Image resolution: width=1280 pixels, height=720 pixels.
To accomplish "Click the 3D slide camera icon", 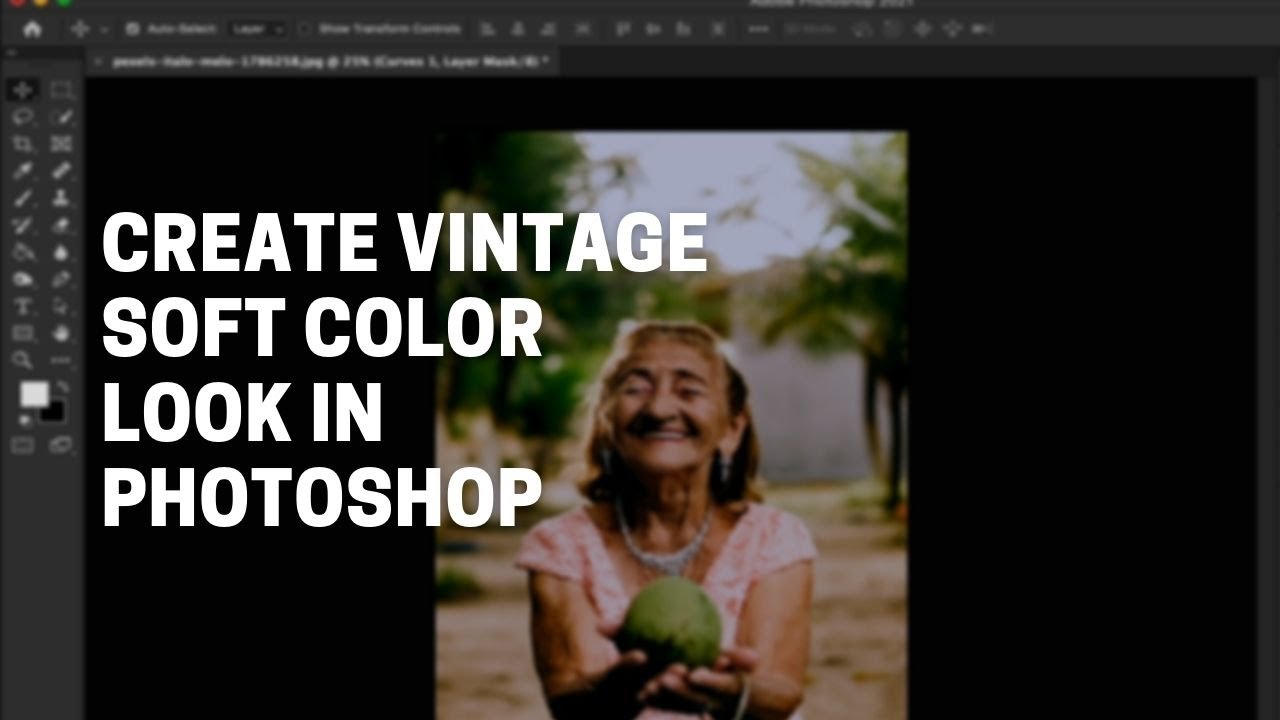I will coord(954,29).
